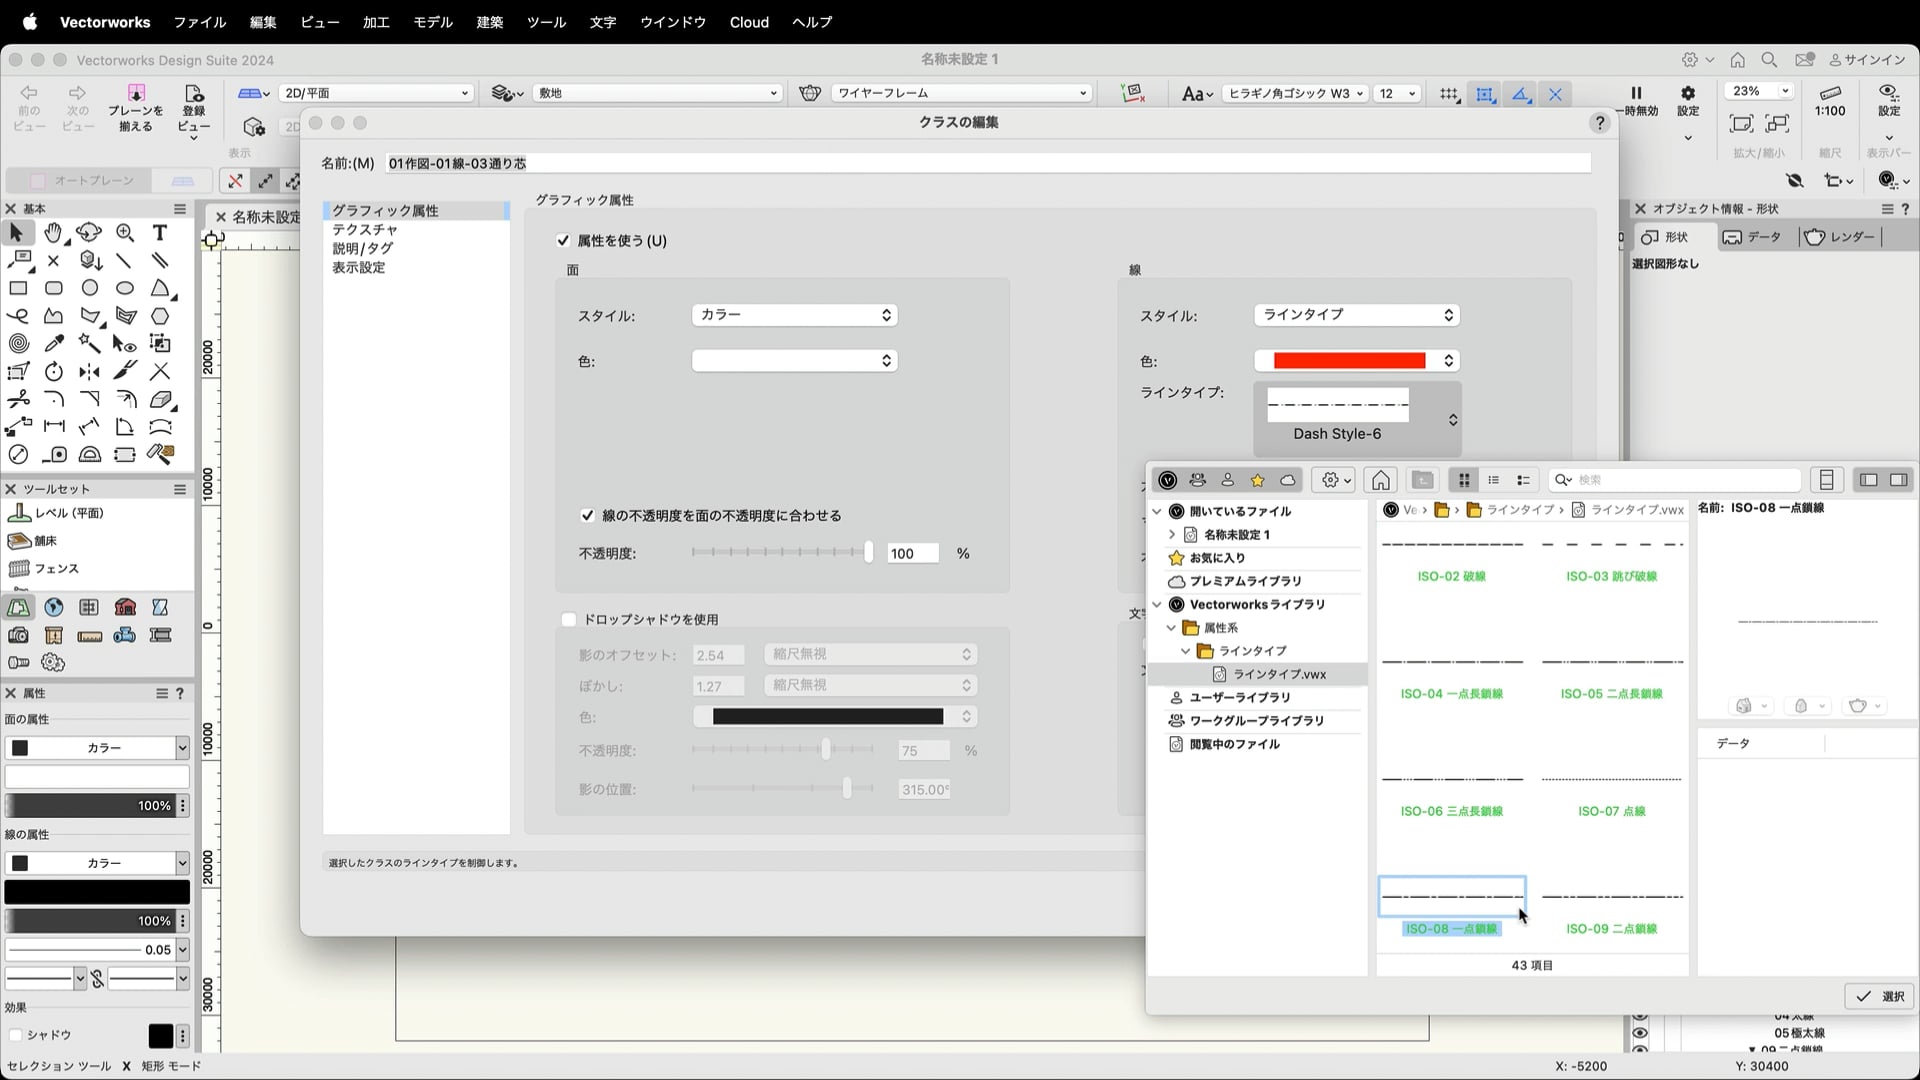The width and height of the screenshot is (1920, 1080).
Task: Select the Text tool
Action: coord(160,233)
